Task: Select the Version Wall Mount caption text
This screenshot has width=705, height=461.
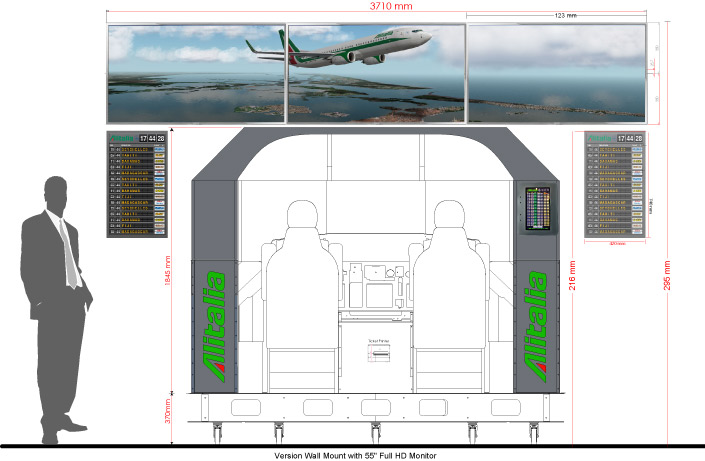Action: (355, 456)
